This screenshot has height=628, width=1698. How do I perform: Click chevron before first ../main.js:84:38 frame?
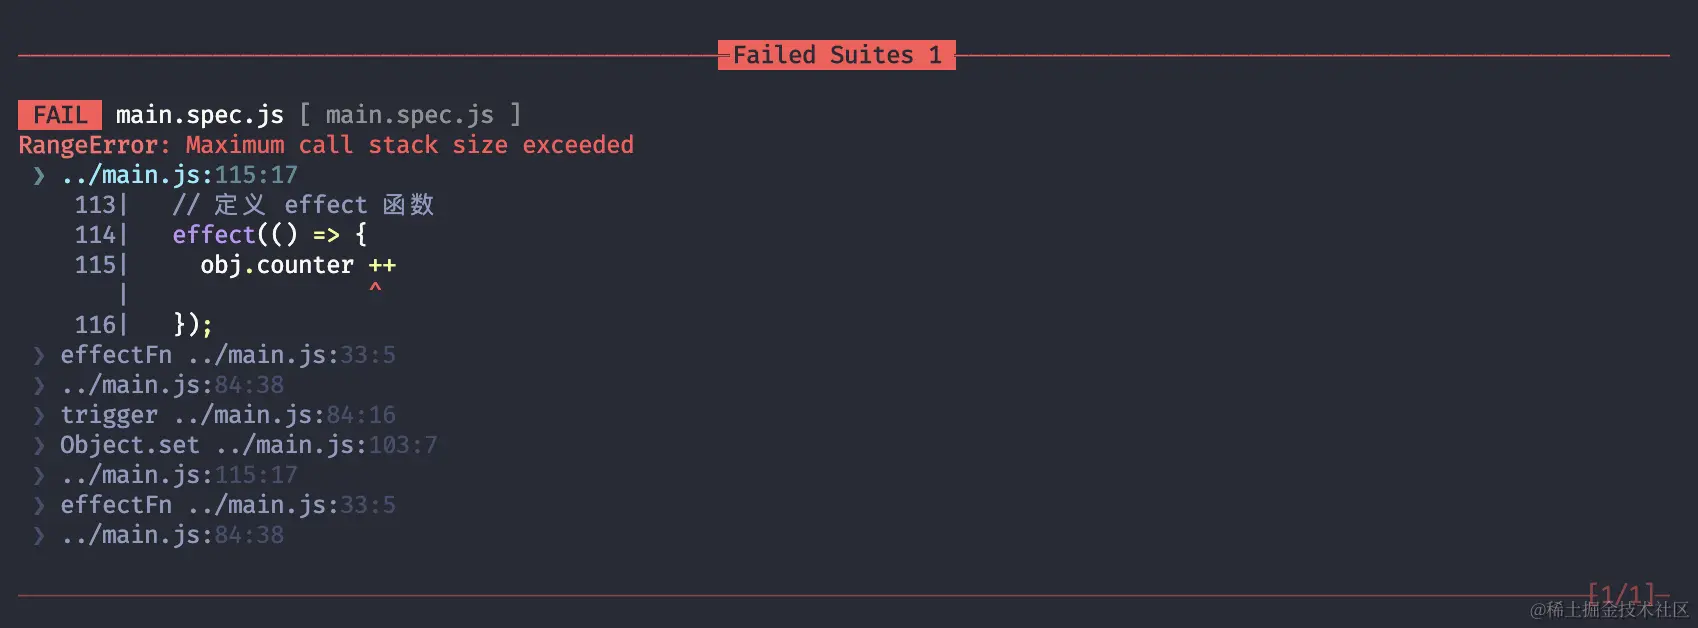(39, 385)
